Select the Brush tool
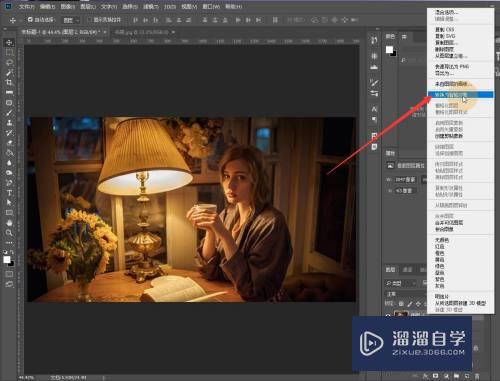500x381 pixels. [9, 113]
